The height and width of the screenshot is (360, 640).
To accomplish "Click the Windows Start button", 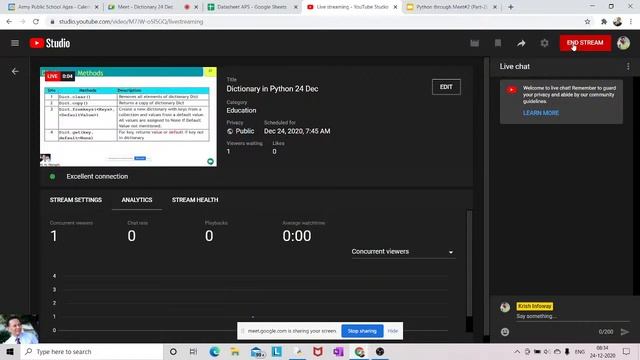I will [x=10, y=351].
